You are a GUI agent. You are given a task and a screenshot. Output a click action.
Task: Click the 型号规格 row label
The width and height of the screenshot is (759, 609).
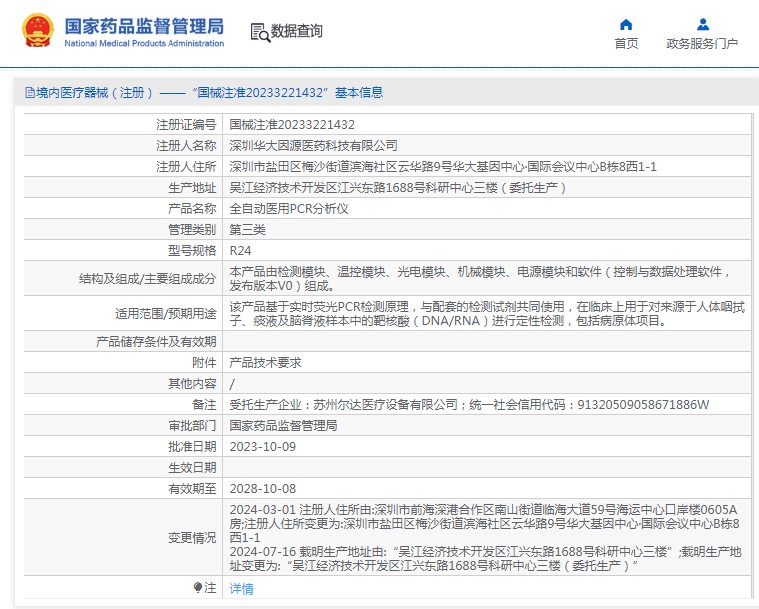click(x=192, y=251)
